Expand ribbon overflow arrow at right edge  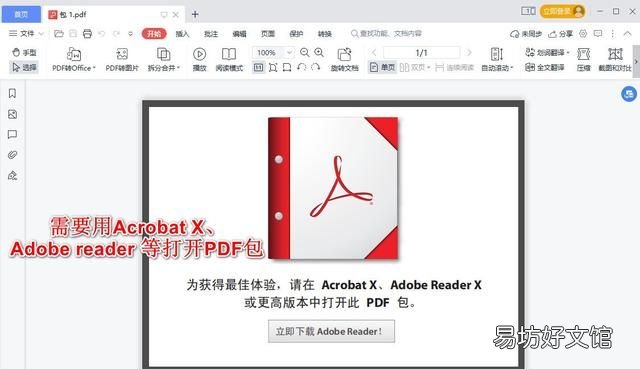[636, 62]
